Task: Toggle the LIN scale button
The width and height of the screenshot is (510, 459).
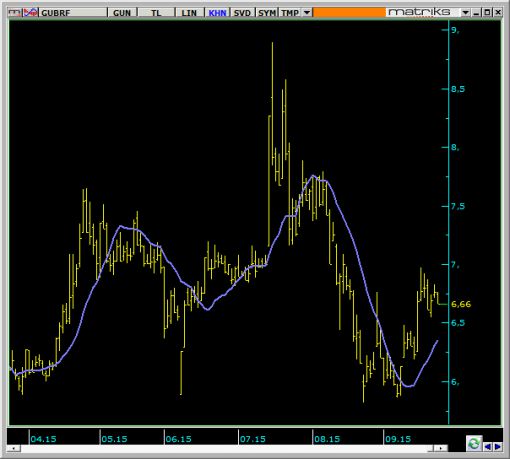Action: tap(189, 13)
